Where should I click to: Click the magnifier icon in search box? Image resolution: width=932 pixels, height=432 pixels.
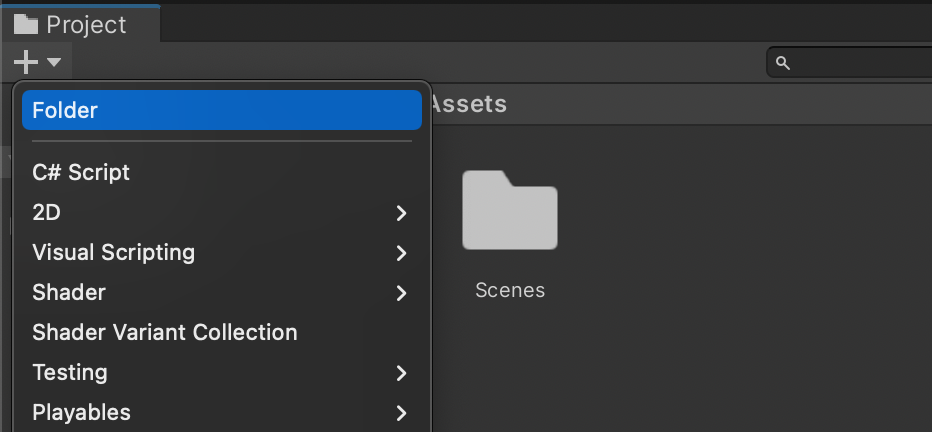coord(783,63)
